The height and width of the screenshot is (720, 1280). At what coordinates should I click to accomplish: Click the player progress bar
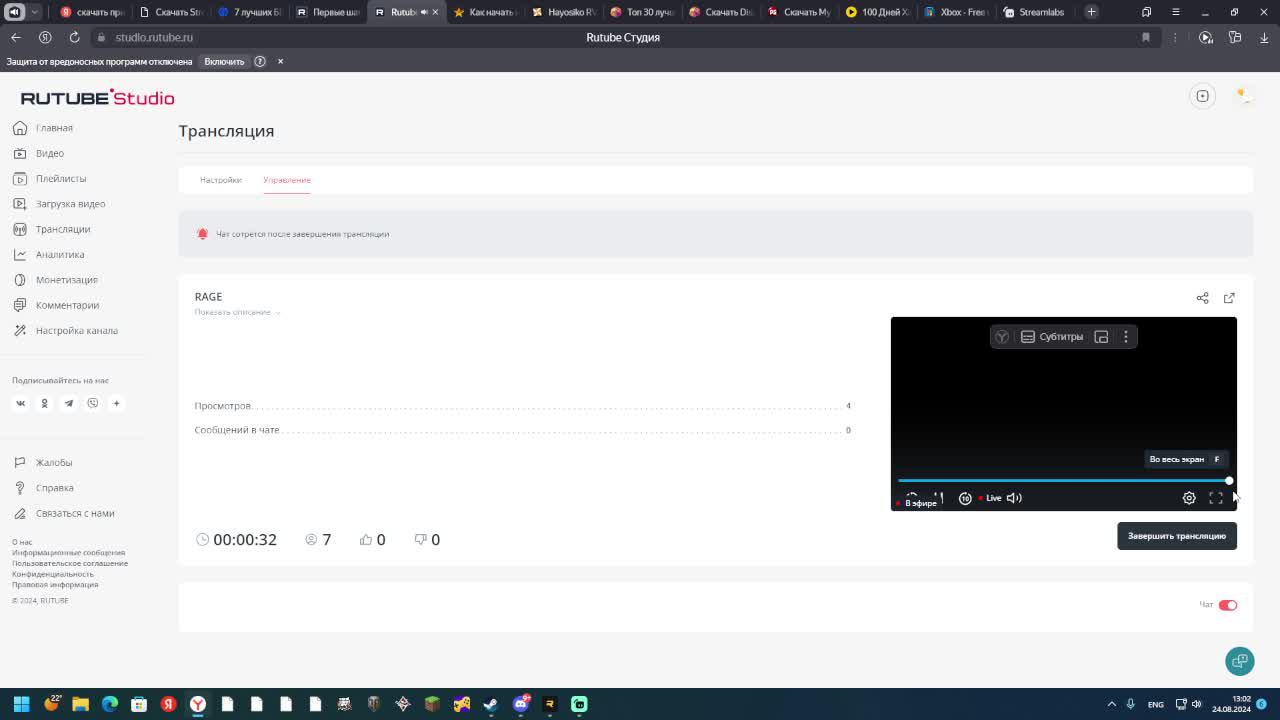pyautogui.click(x=1064, y=481)
